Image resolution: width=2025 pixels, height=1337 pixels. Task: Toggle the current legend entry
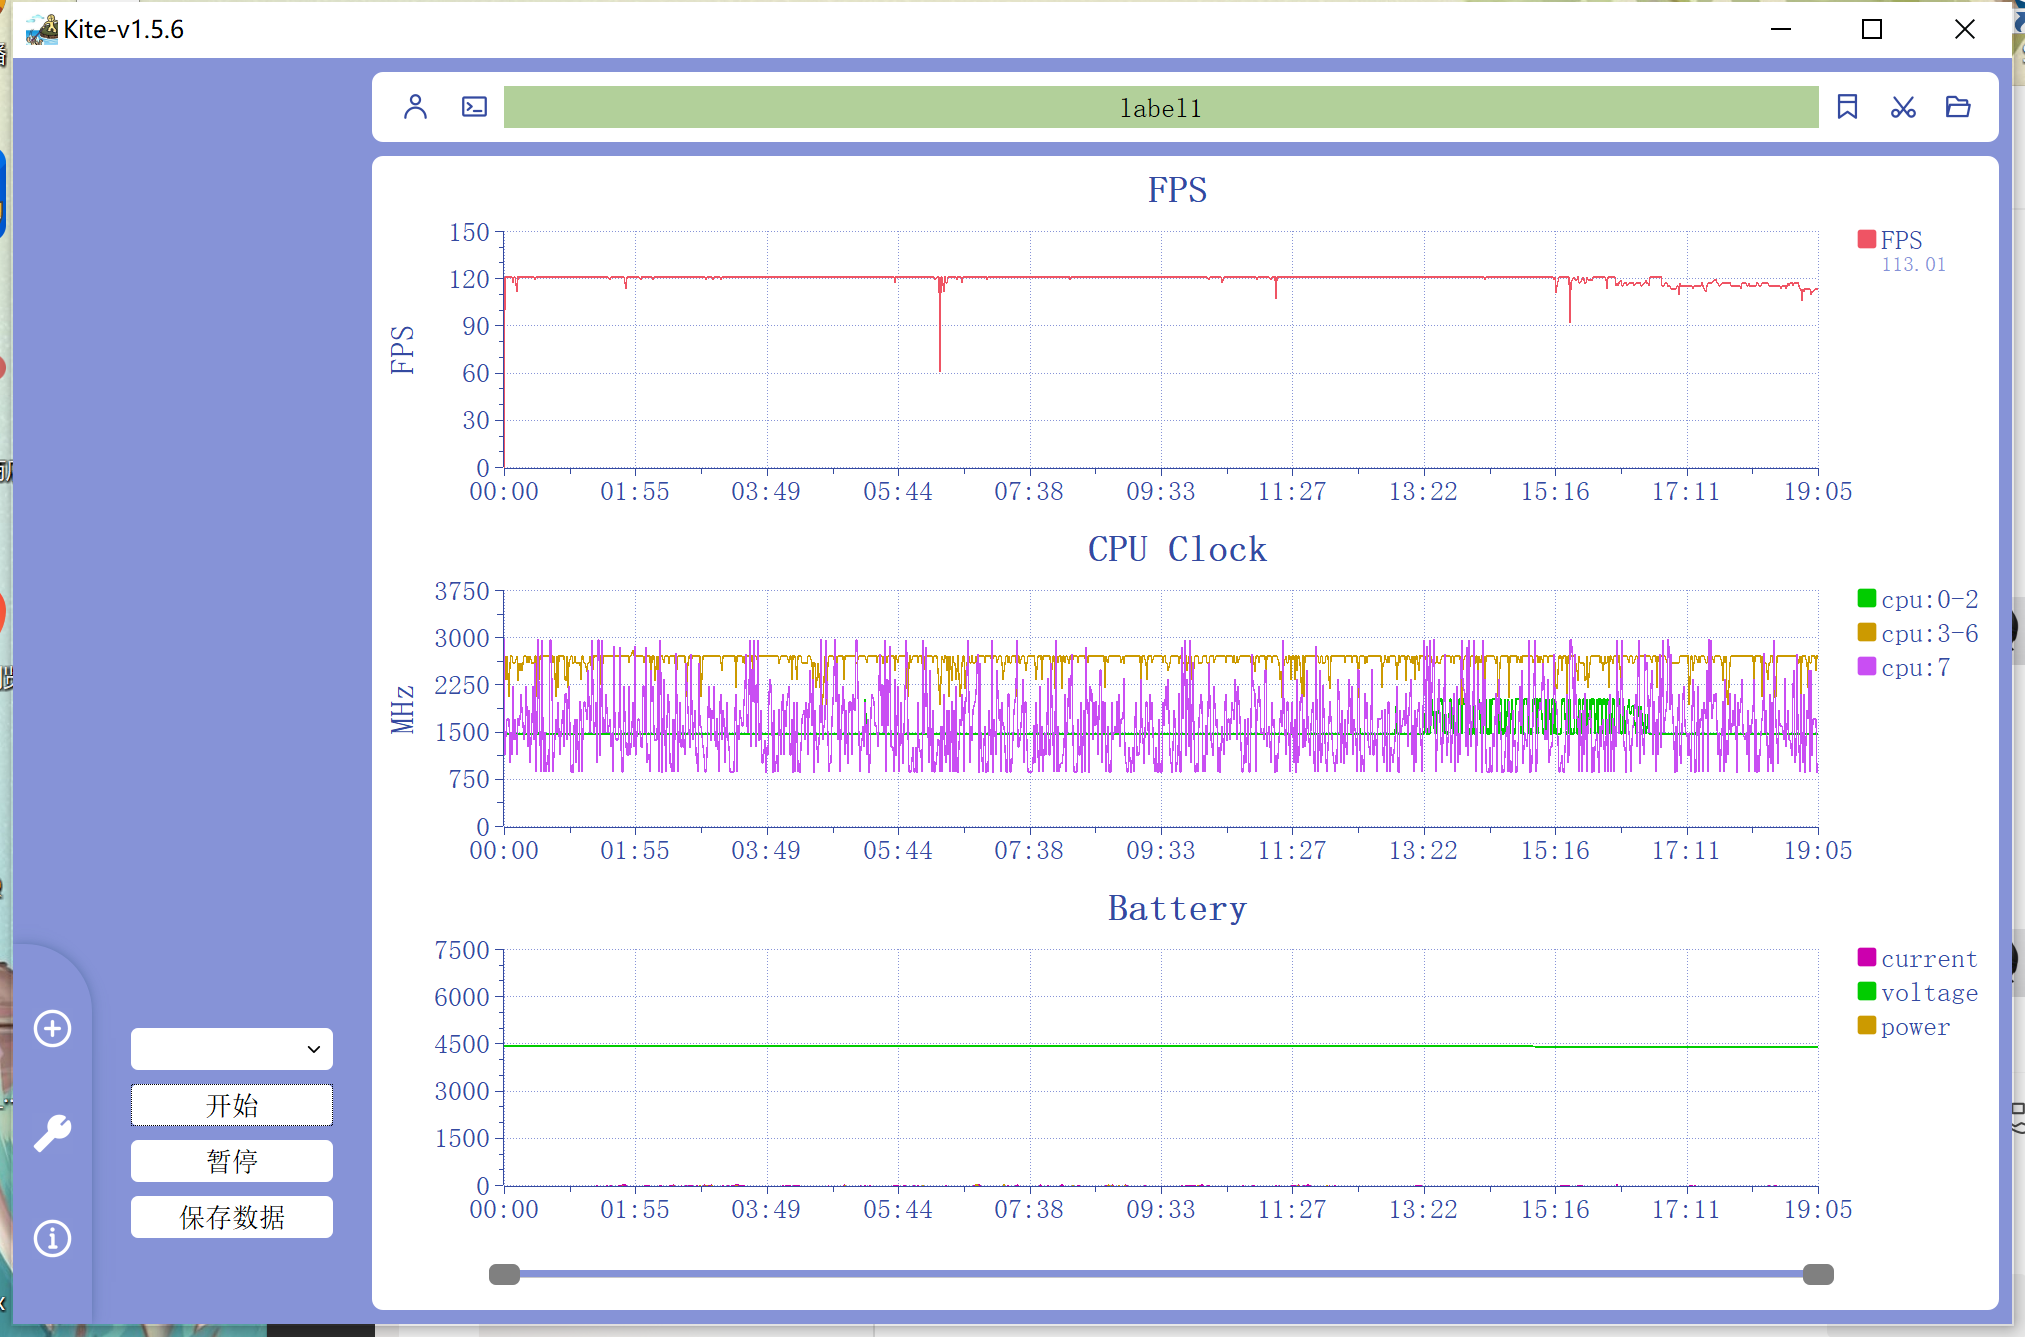tap(1917, 958)
